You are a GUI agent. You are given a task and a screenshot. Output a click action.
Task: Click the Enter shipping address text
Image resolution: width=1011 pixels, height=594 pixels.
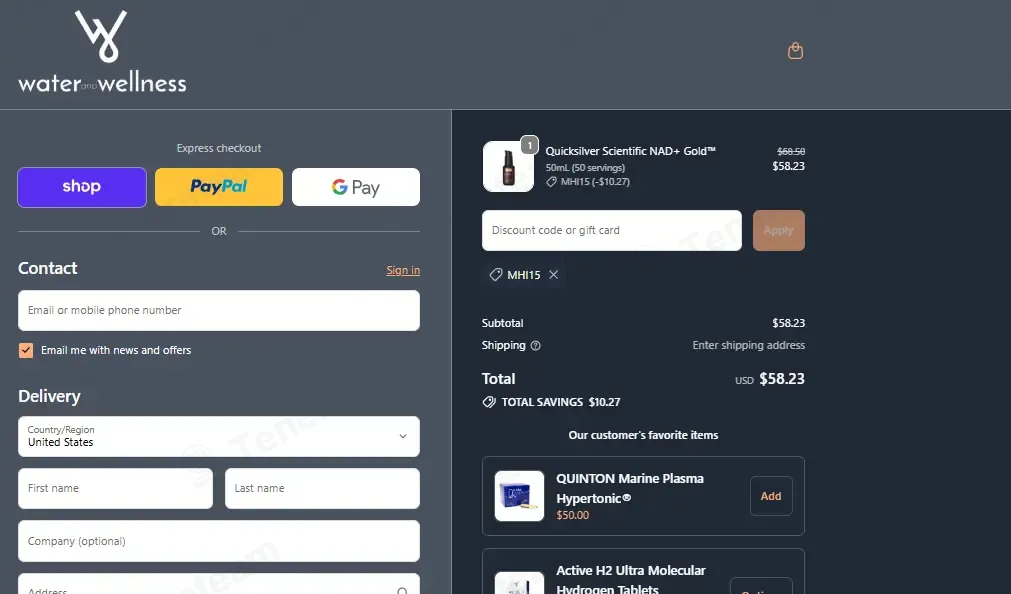(x=749, y=345)
